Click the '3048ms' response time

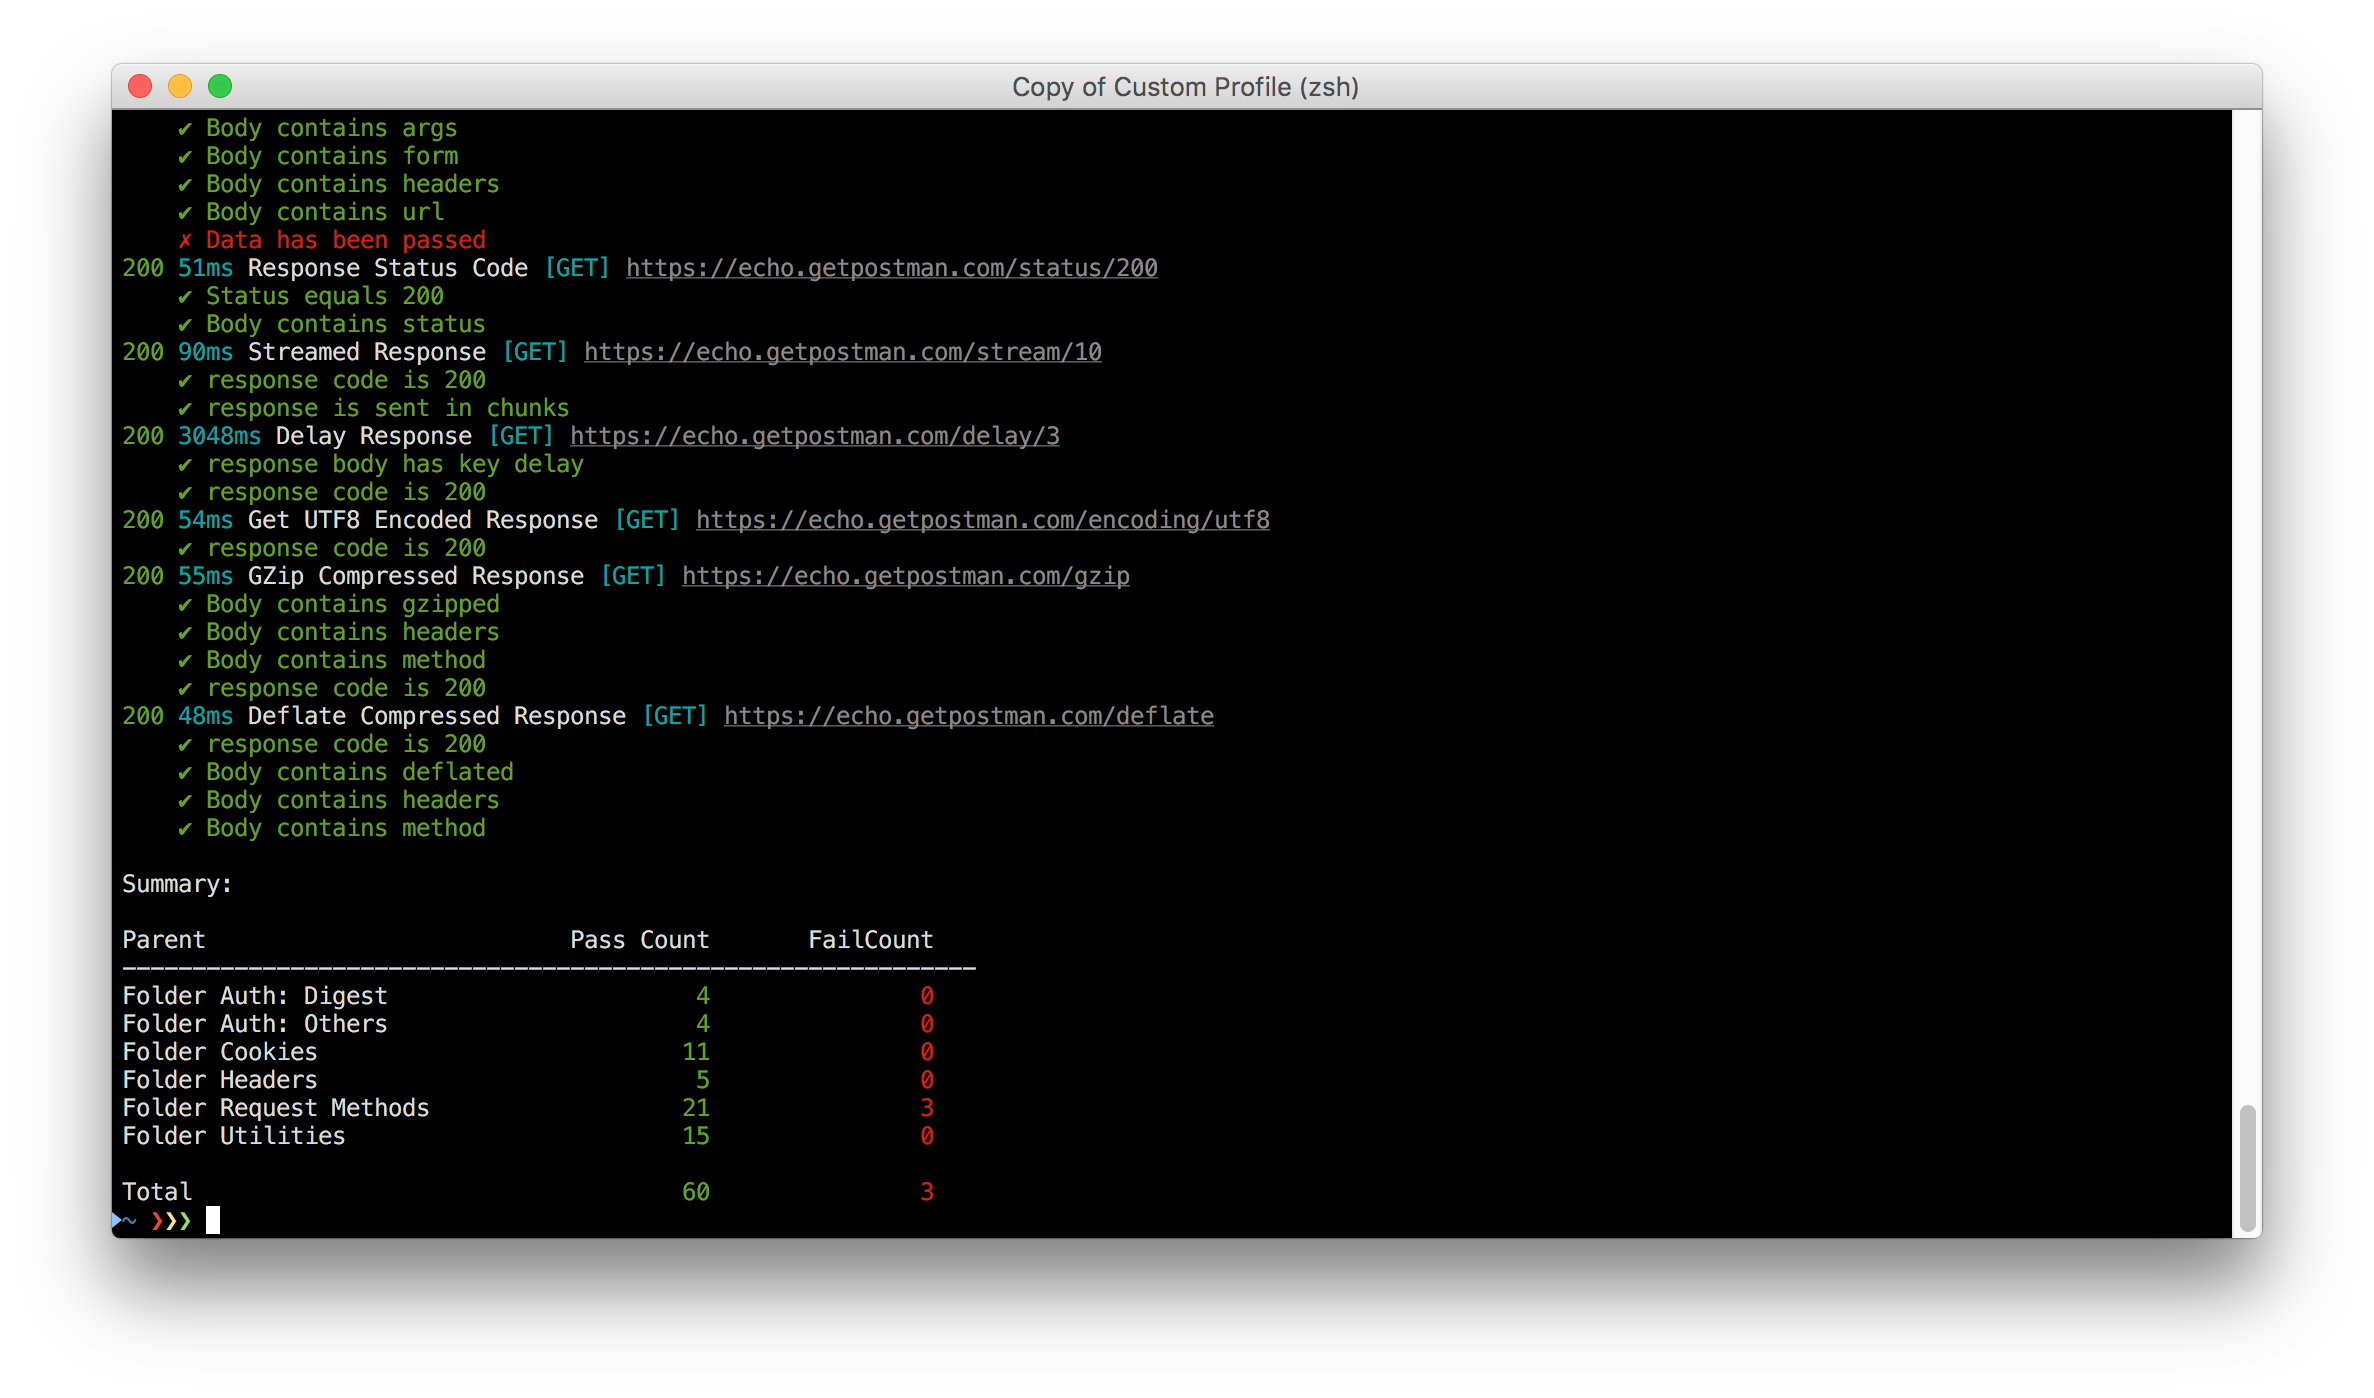[219, 436]
